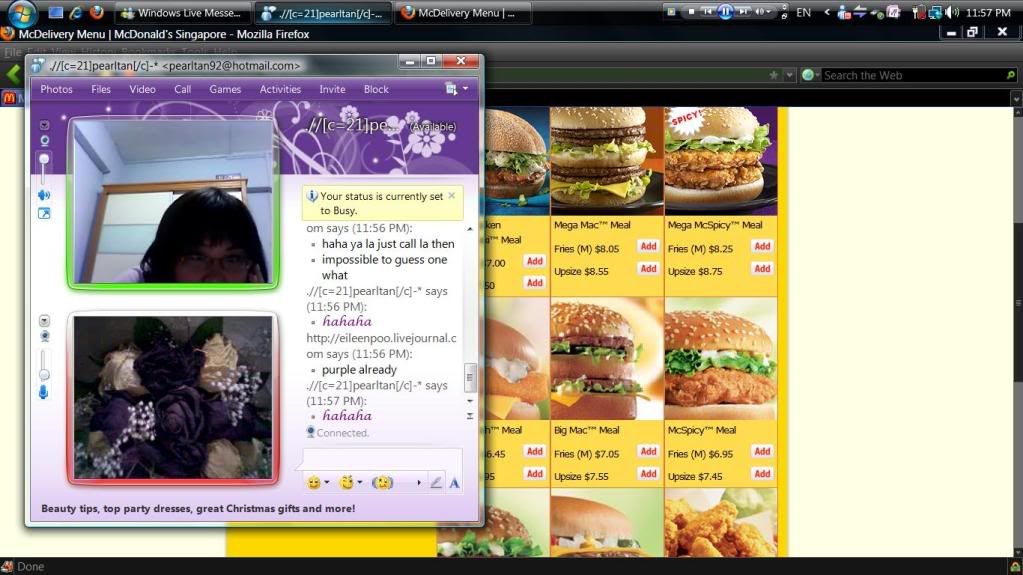Add Big Mac Meal Upsize $7.55
This screenshot has height=575, width=1023.
point(648,474)
